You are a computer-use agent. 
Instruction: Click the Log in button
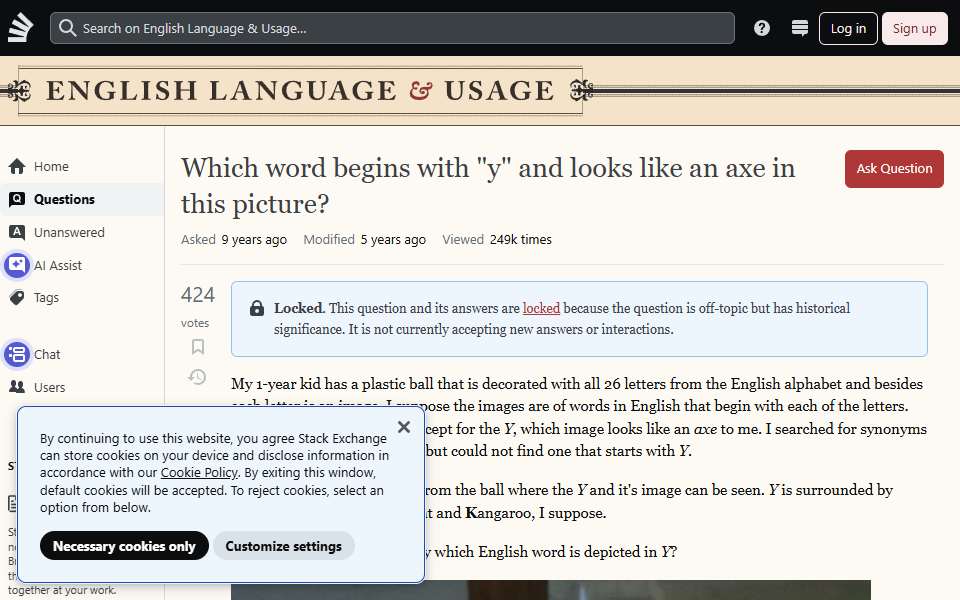[848, 28]
